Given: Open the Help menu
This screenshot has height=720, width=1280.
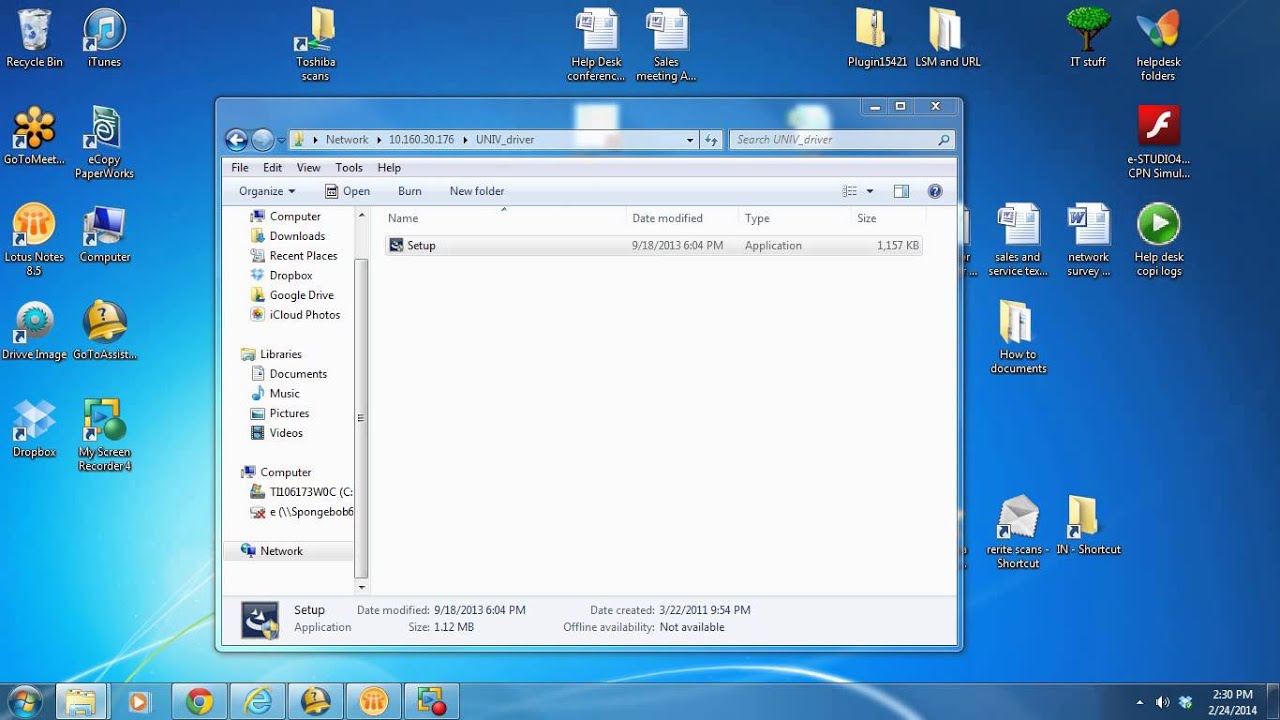Looking at the screenshot, I should [x=389, y=168].
